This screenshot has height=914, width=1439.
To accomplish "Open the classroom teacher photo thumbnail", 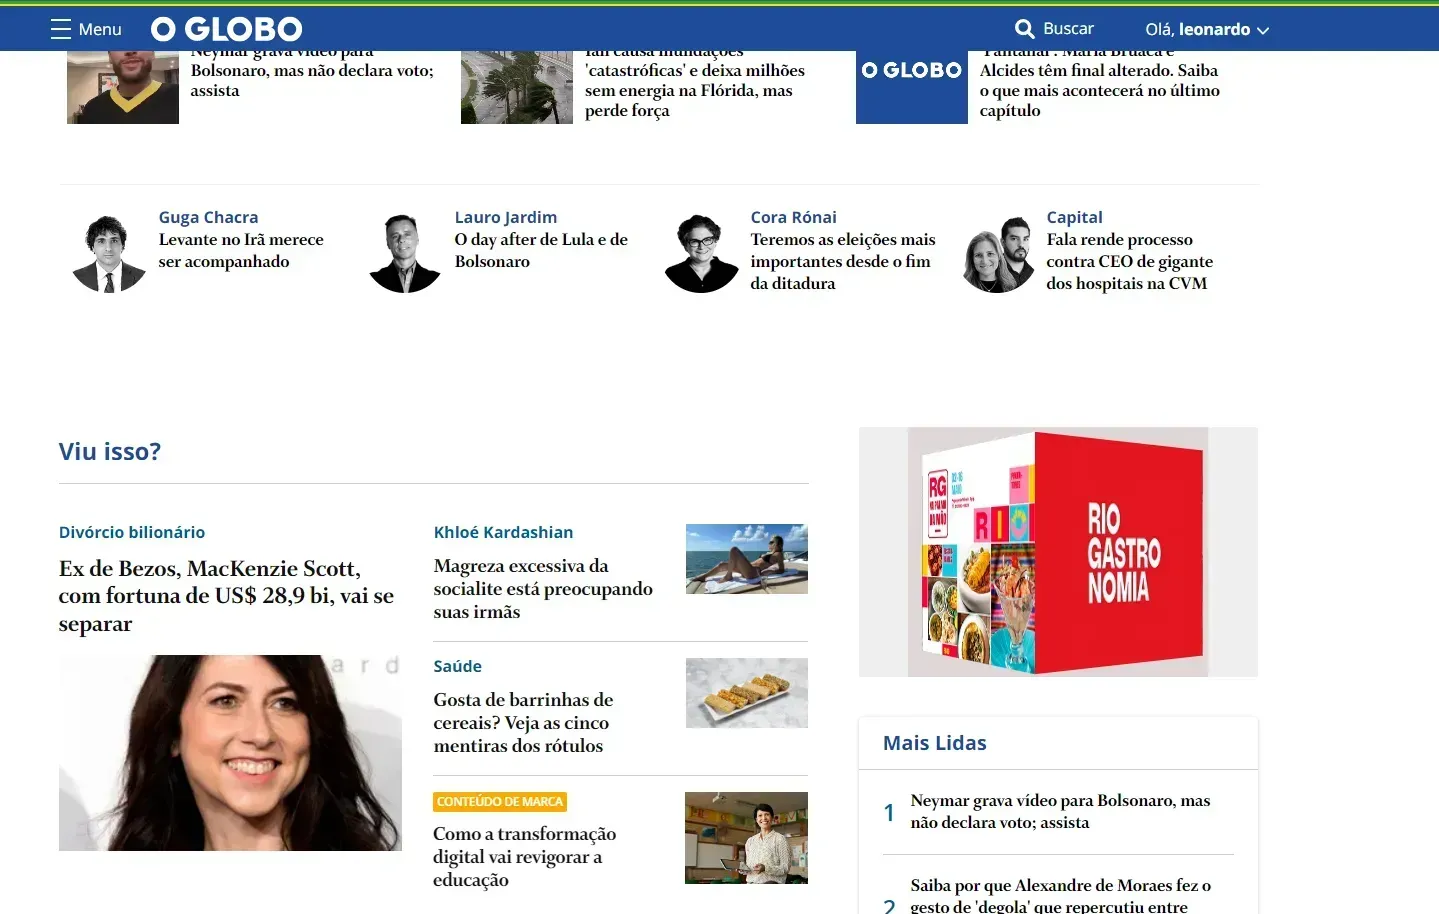I will 746,838.
